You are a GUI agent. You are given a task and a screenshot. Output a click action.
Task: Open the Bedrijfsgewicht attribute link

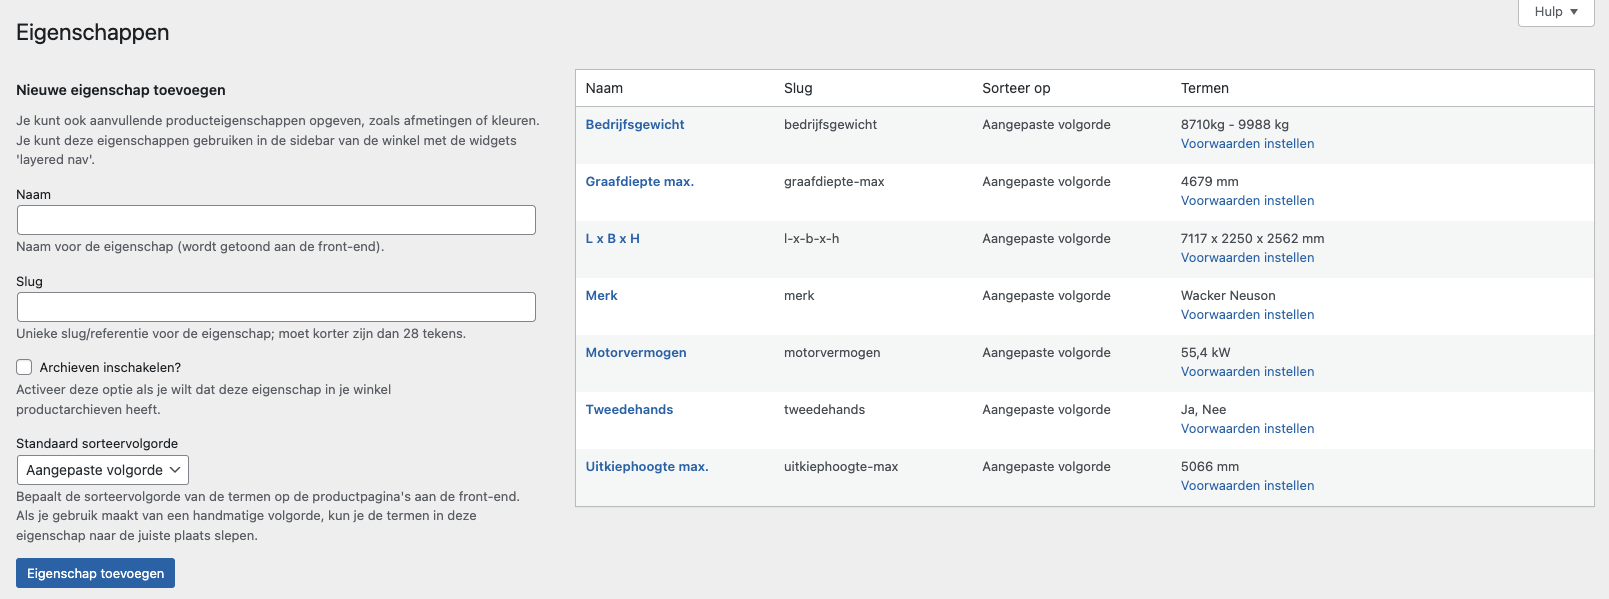(x=635, y=125)
